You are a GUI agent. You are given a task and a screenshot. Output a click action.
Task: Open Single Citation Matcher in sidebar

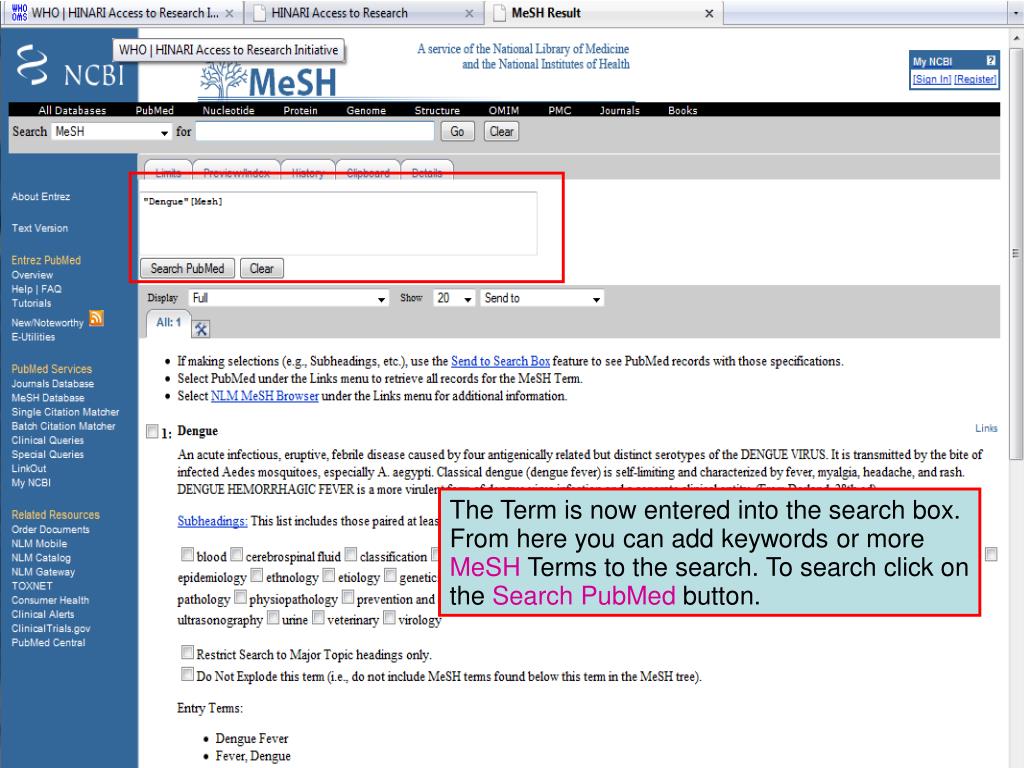(65, 412)
